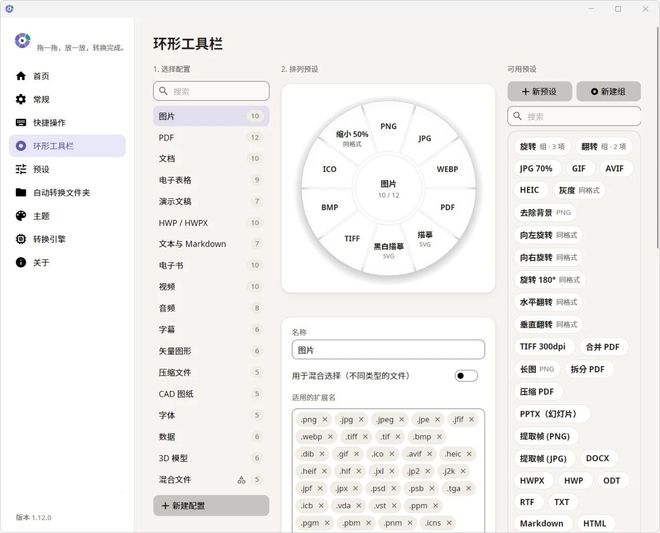This screenshot has width=660, height=533.
Task: Remove the .bmp extension tag
Action: coord(439,437)
